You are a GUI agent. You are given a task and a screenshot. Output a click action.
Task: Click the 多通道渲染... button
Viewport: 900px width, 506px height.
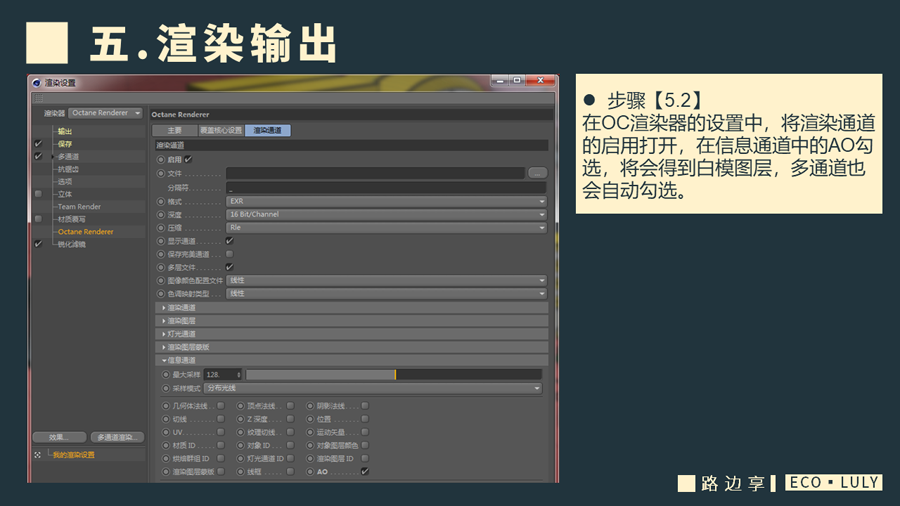click(x=117, y=437)
